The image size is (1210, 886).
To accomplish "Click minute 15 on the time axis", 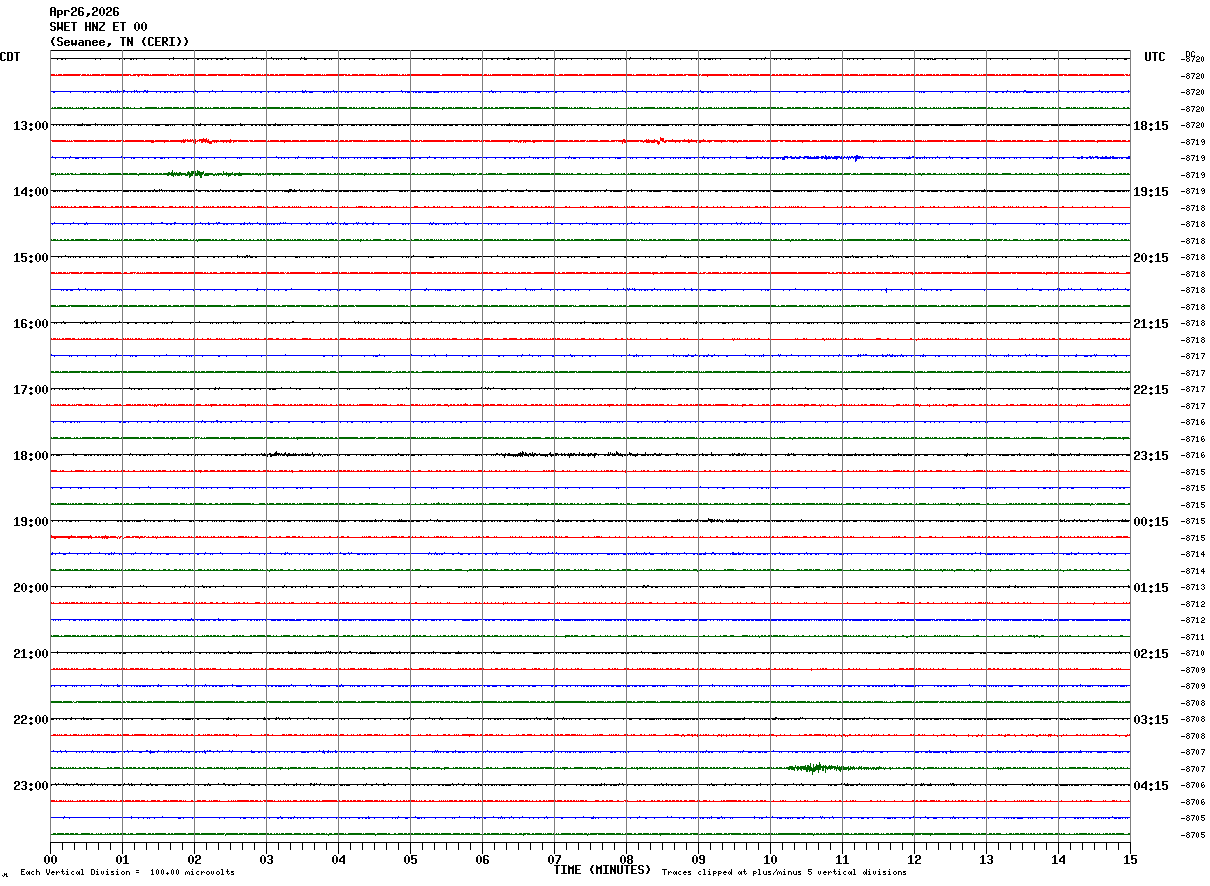I will coord(1130,859).
